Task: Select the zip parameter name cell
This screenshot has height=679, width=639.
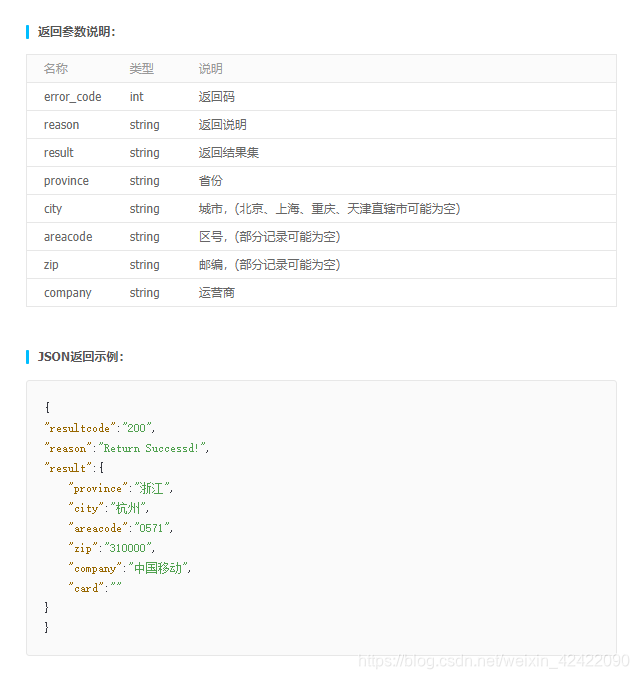Action: (x=51, y=265)
